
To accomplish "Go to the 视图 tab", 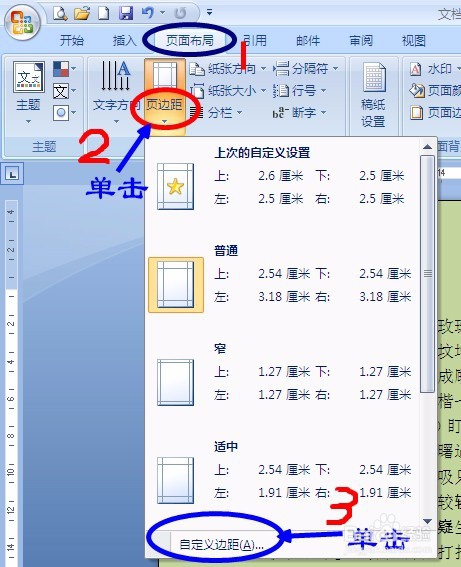I will coord(414,40).
